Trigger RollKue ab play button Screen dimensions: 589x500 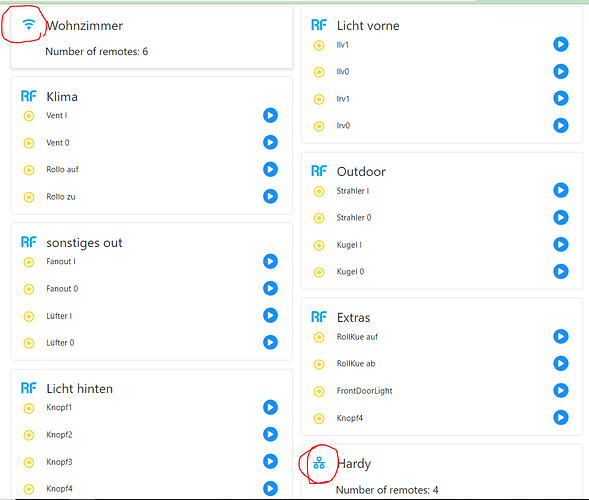tap(561, 363)
